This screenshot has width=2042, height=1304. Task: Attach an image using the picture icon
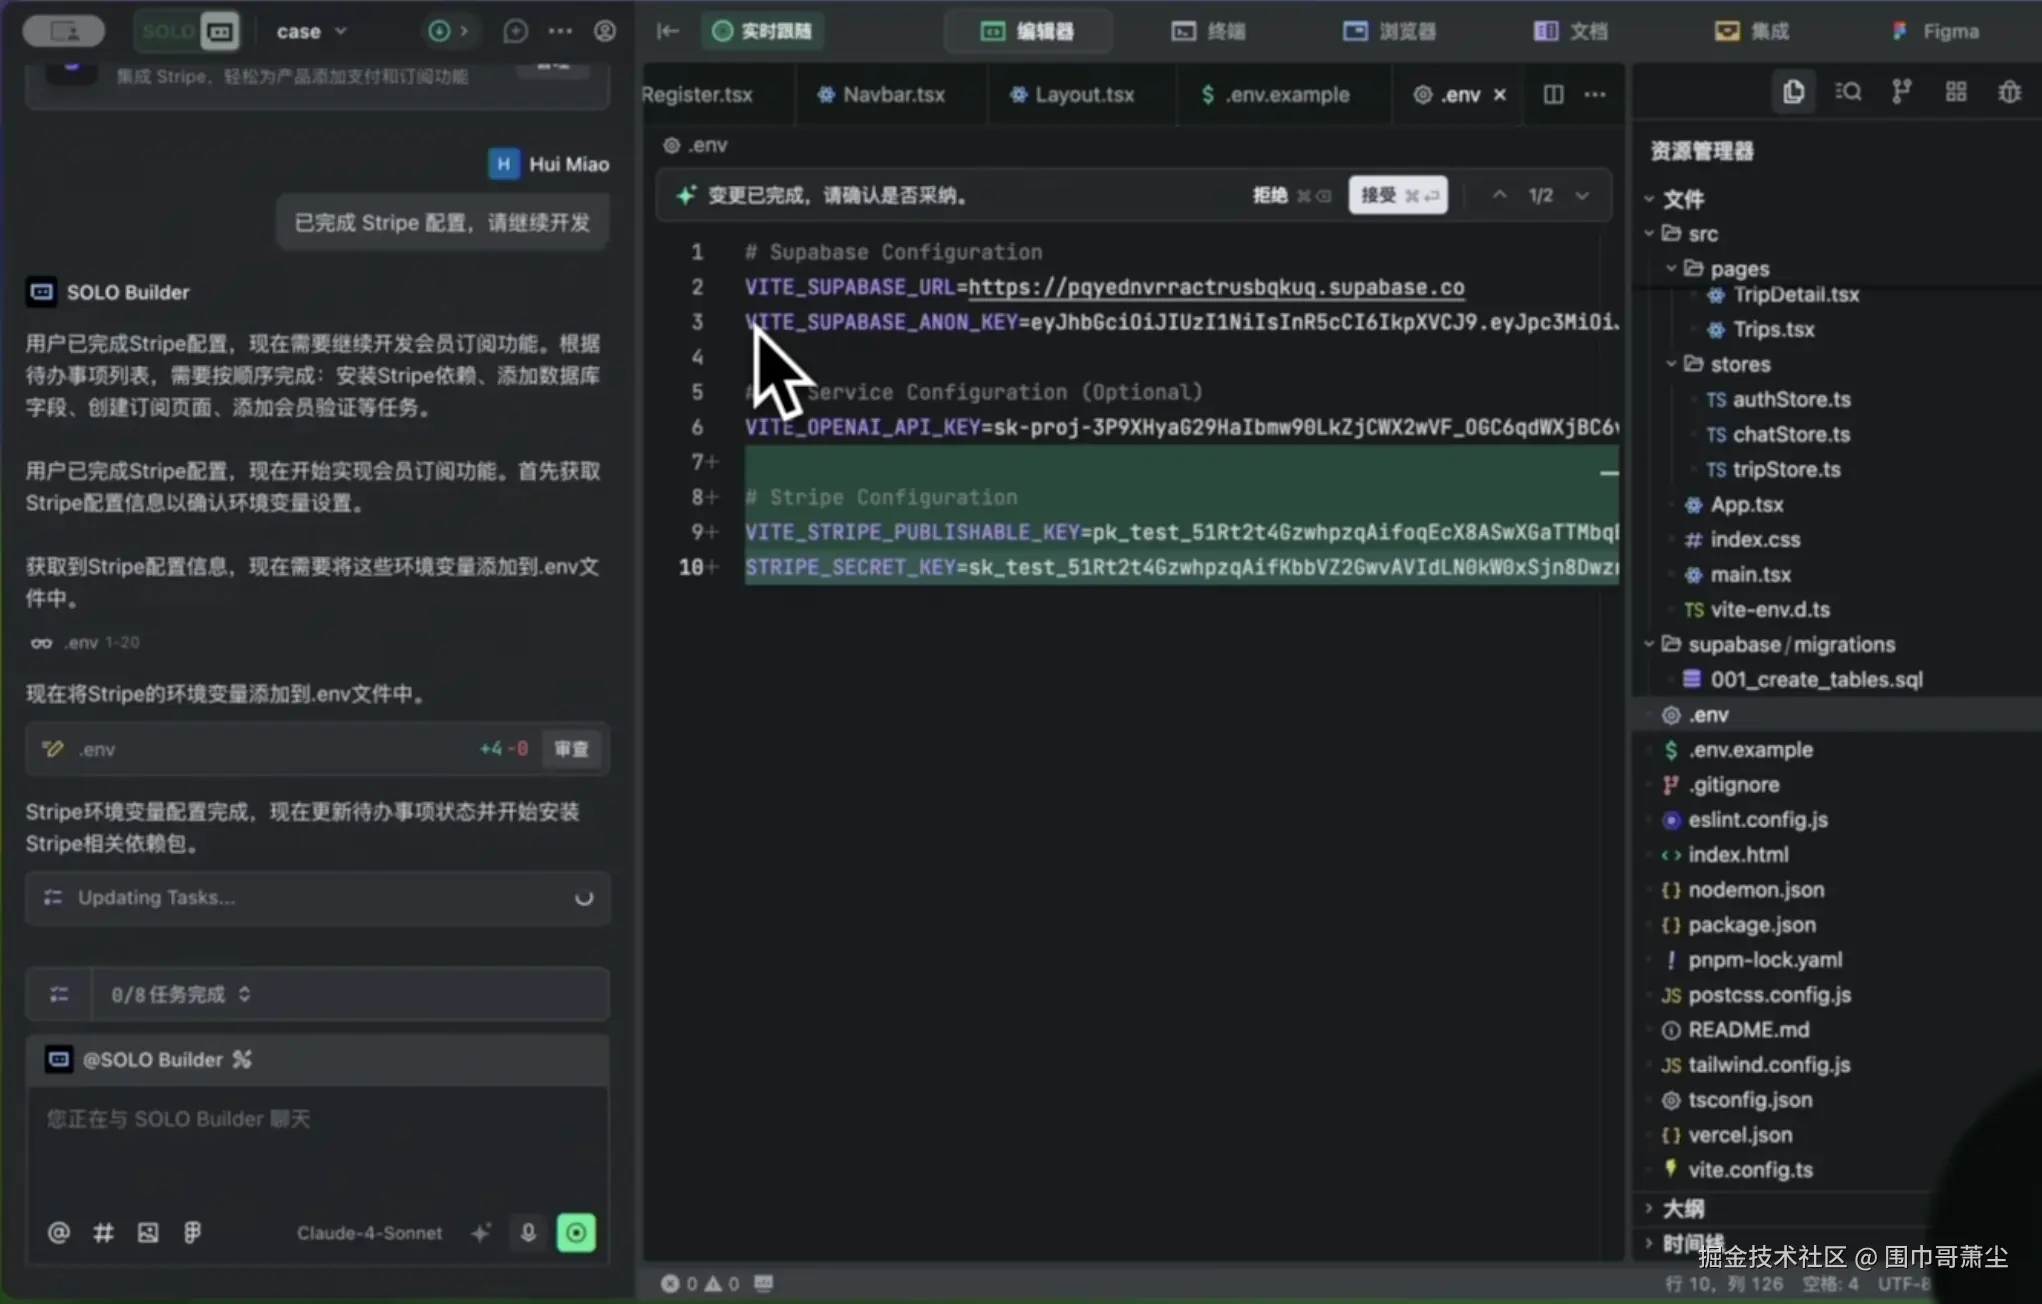[148, 1233]
